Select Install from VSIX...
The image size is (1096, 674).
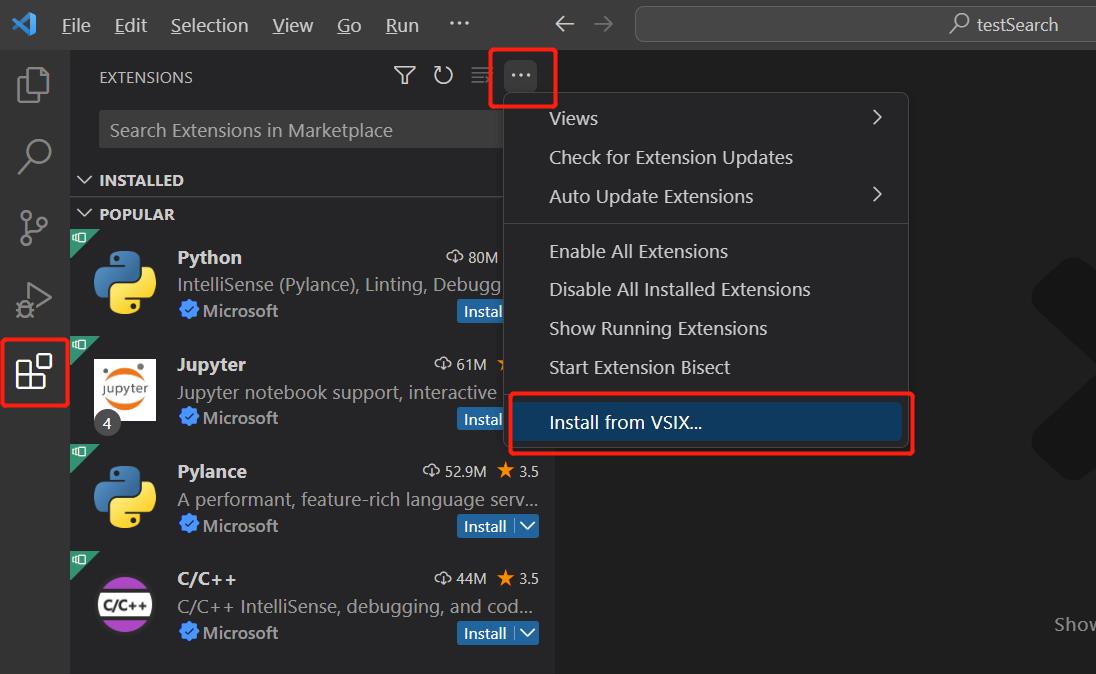click(x=706, y=422)
